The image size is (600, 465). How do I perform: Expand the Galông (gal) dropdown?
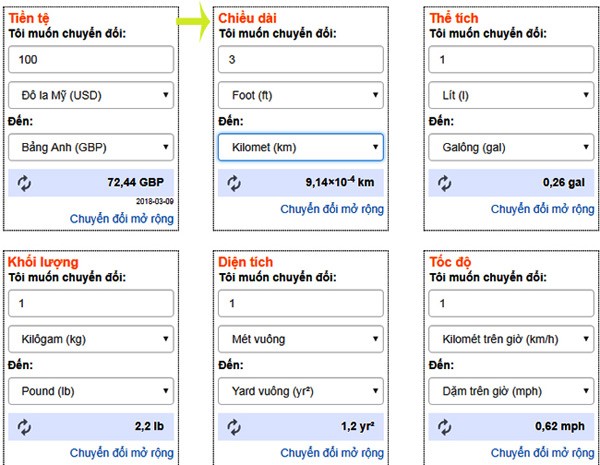(511, 148)
